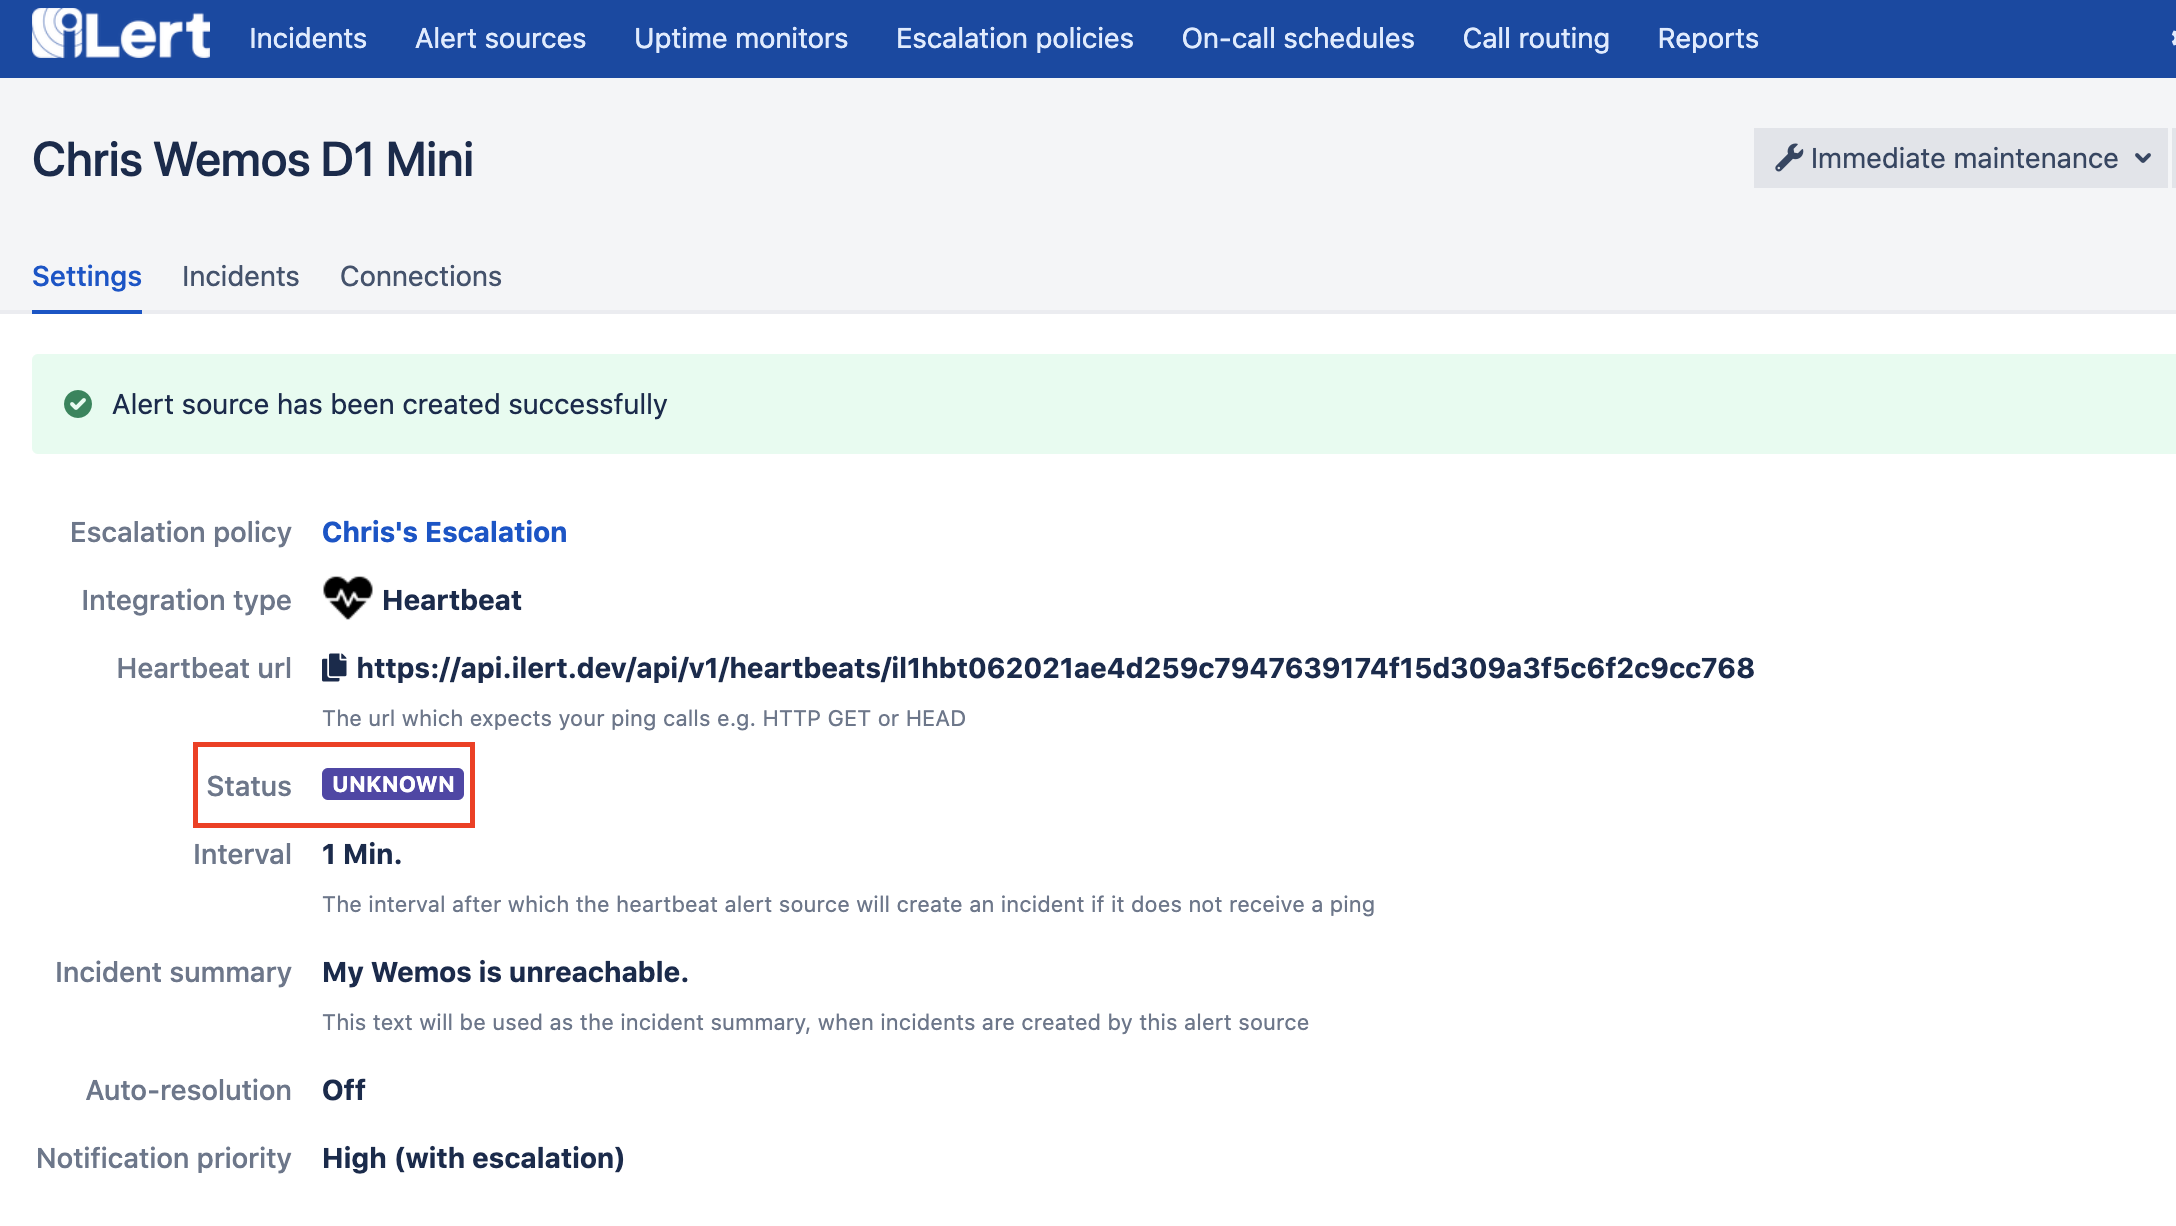
Task: Click the Auto-resolution 'Off' value
Action: coord(344,1090)
